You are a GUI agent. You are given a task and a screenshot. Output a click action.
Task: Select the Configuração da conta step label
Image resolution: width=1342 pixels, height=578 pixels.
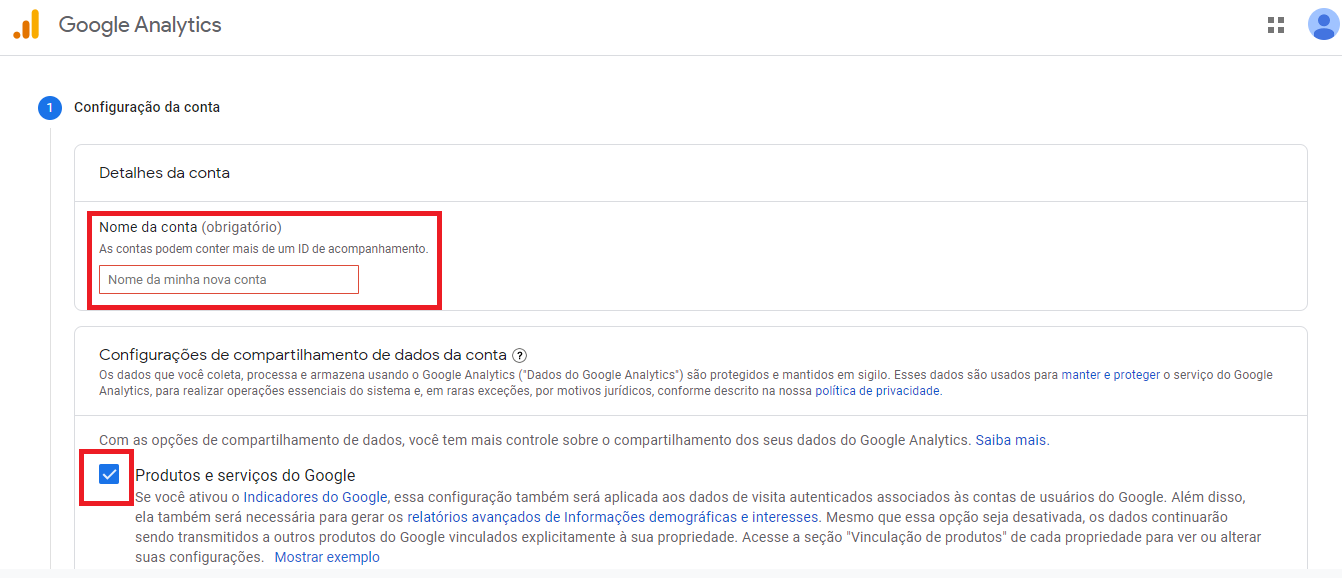point(147,107)
